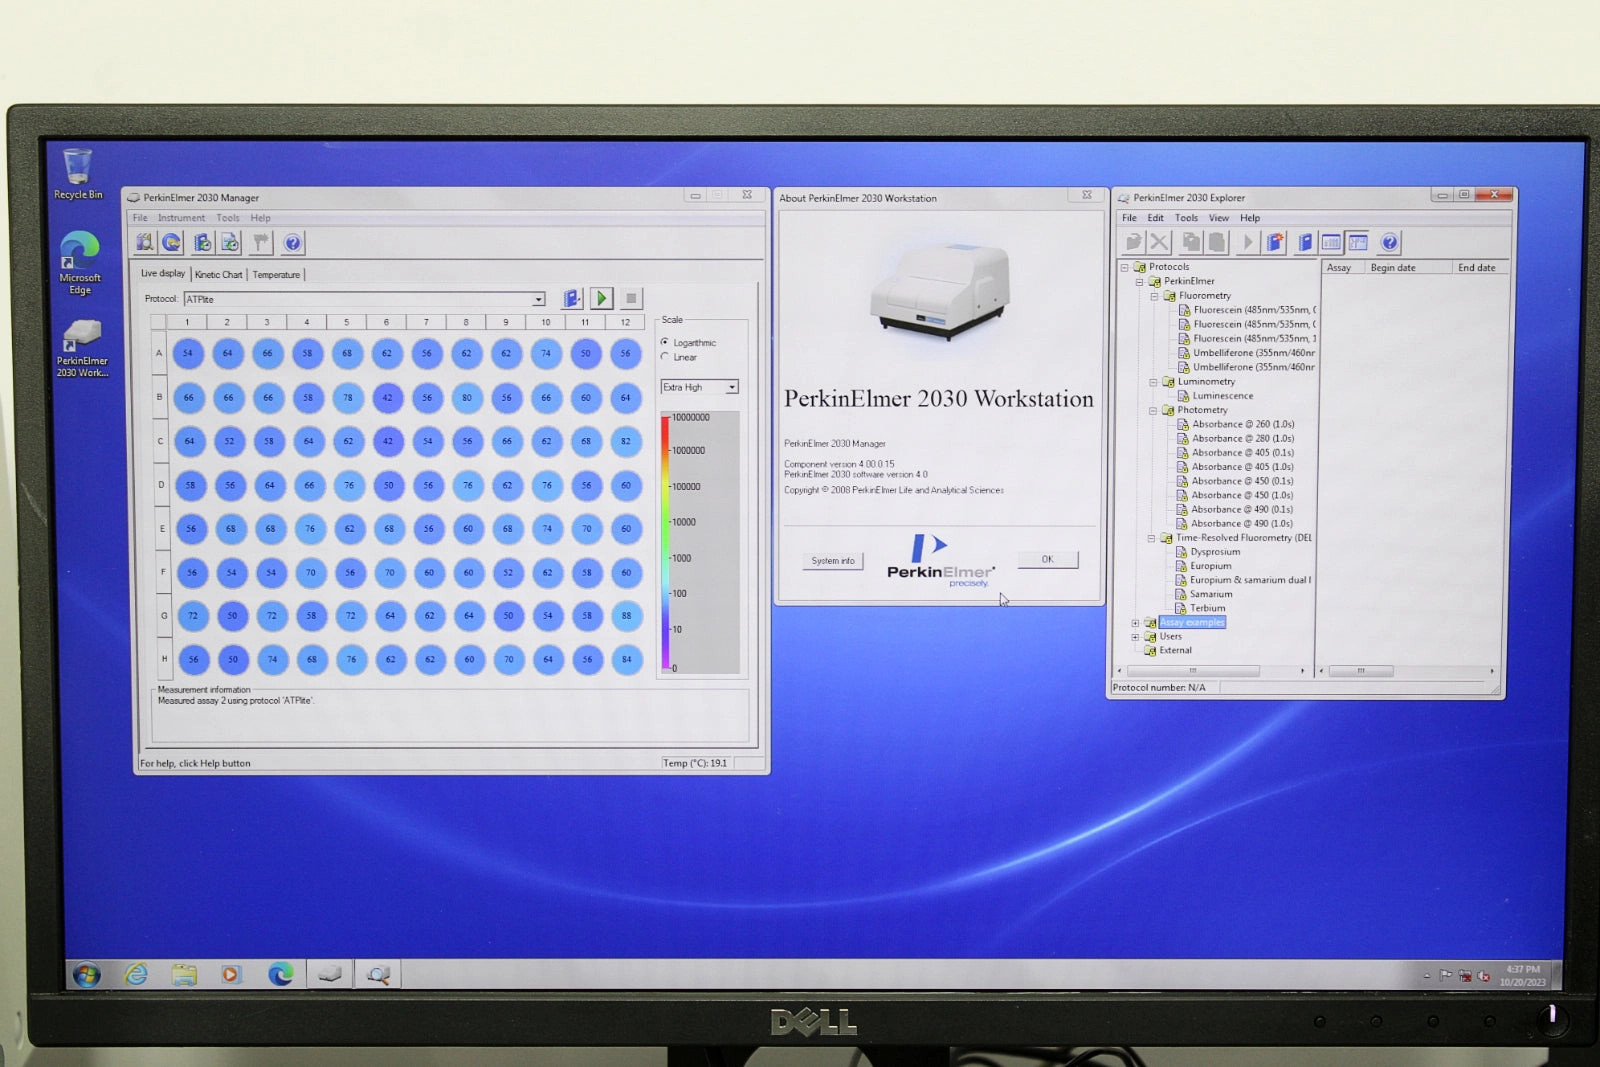Click the notebook with green arrow icon in Manager toolbar
The width and height of the screenshot is (1600, 1067).
point(203,242)
